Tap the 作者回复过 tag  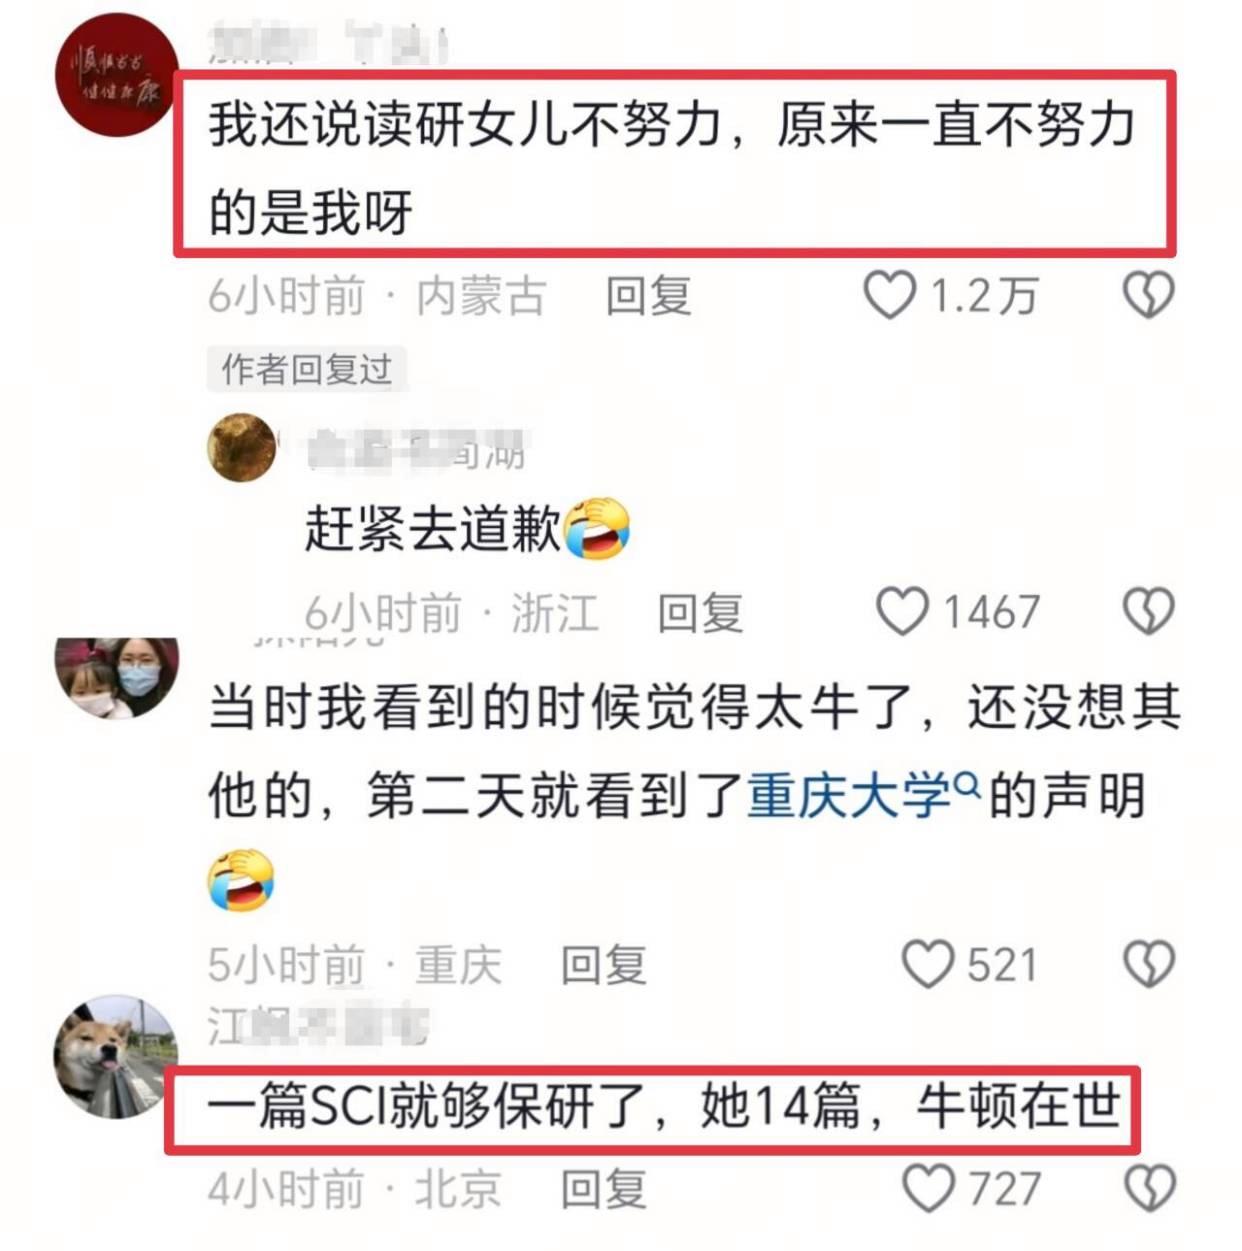tap(307, 370)
